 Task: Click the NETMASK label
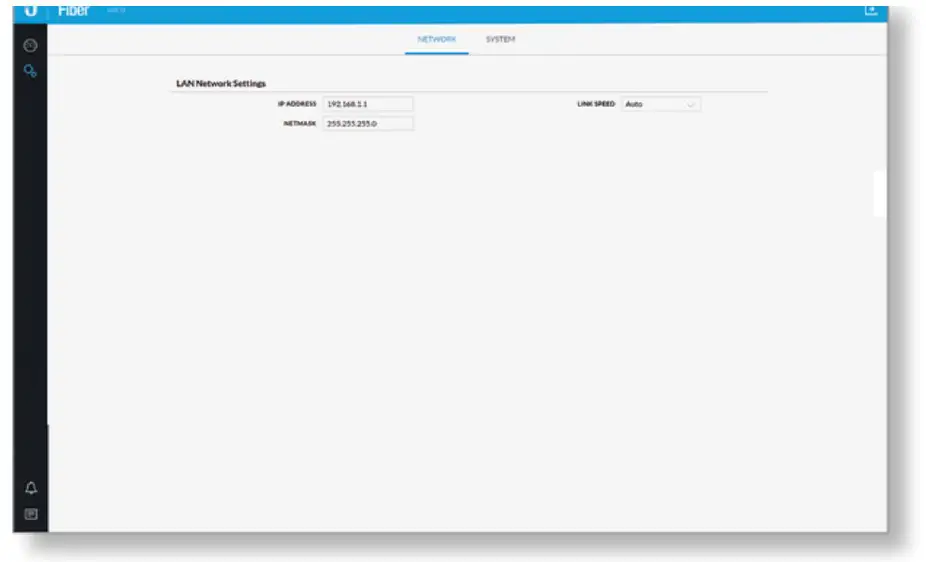300,123
